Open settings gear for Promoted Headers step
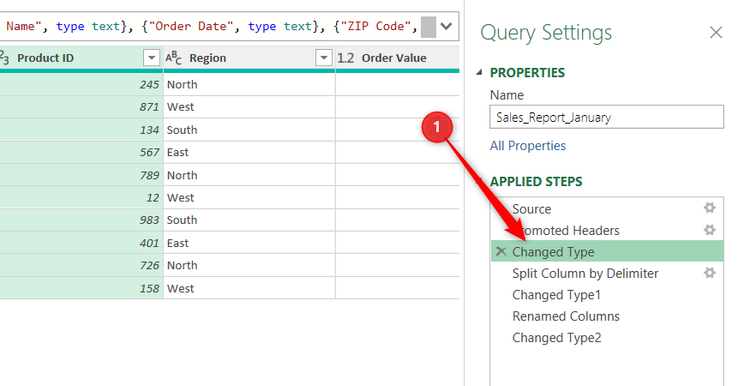This screenshot has width=750, height=386. [709, 230]
